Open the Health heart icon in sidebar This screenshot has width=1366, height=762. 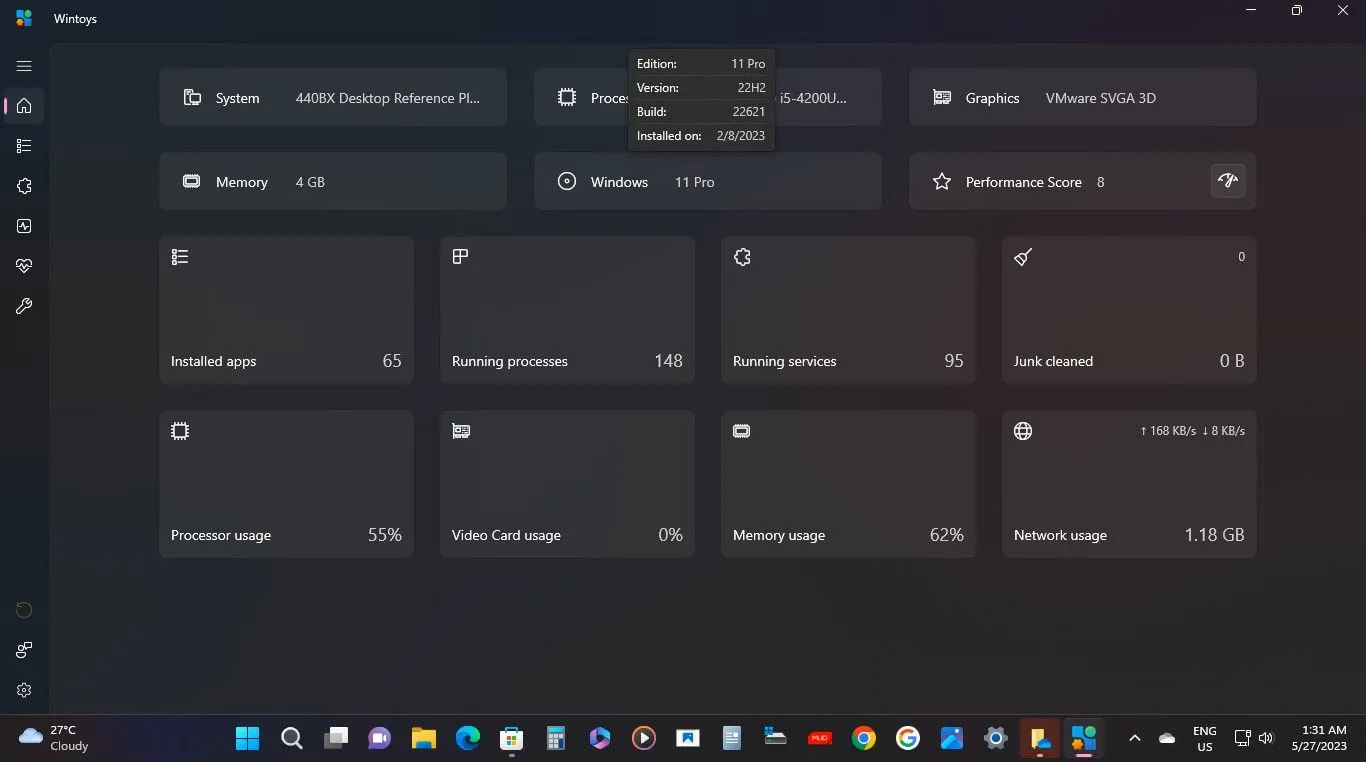click(24, 266)
